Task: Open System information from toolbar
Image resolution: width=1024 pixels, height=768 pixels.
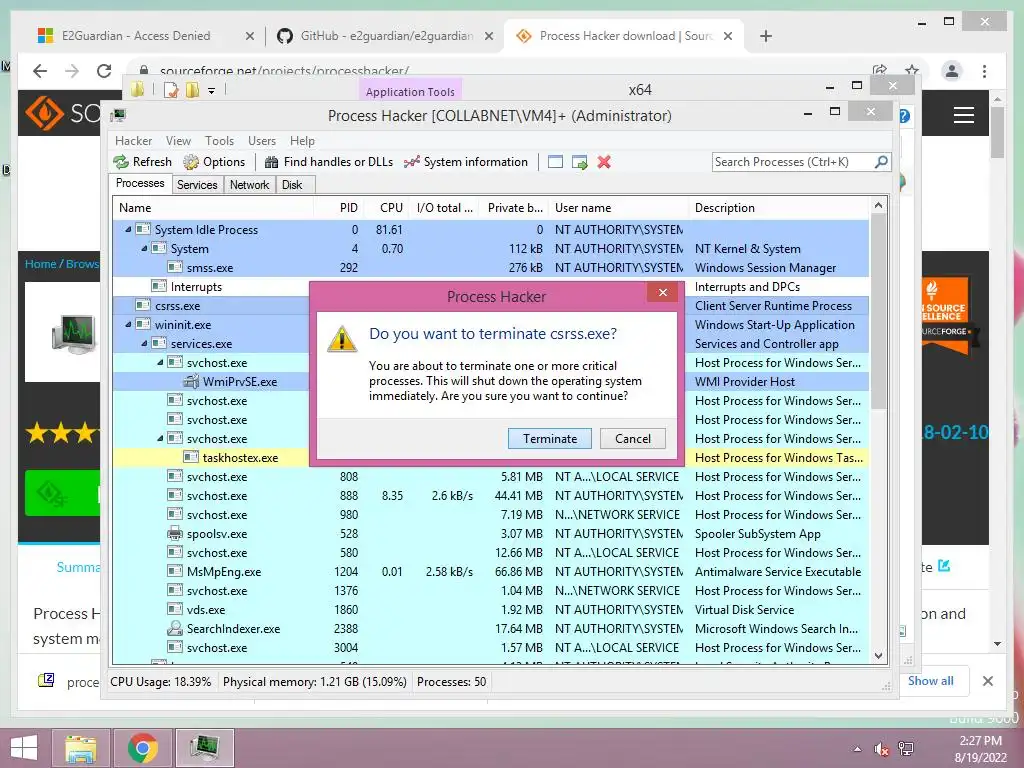Action: (466, 162)
